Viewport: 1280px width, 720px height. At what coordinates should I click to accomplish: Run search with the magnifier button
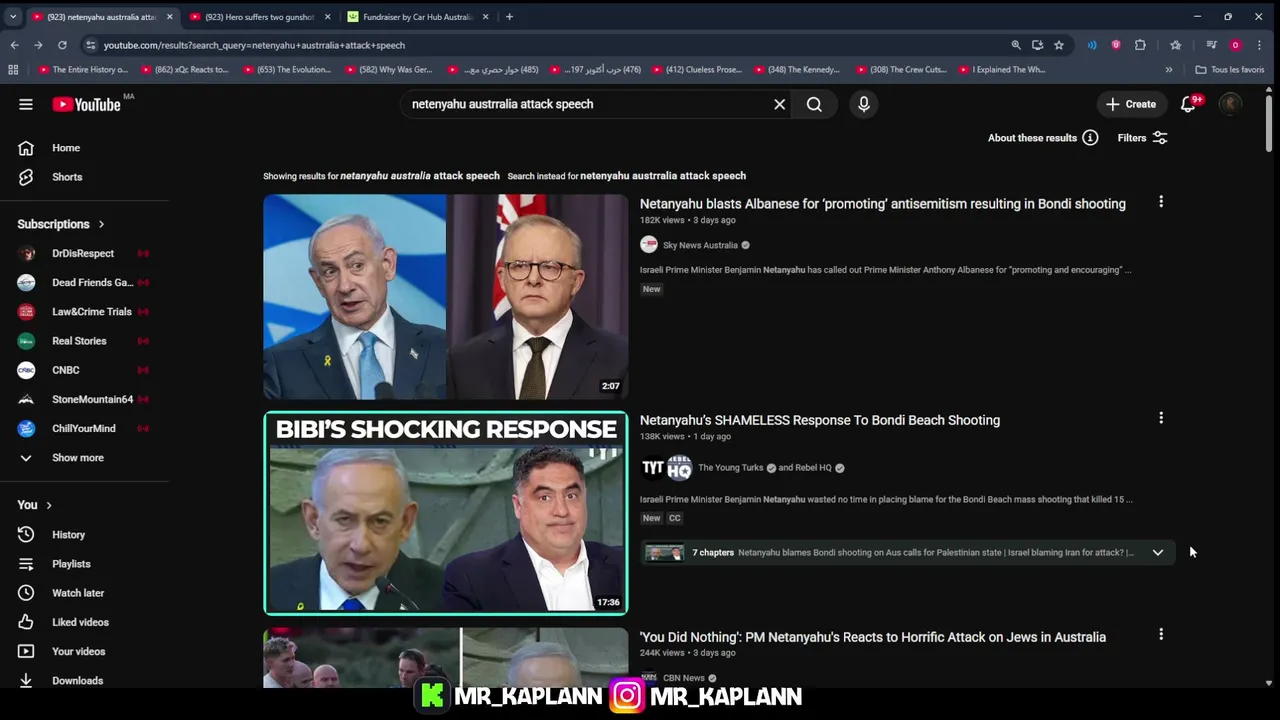coord(814,104)
